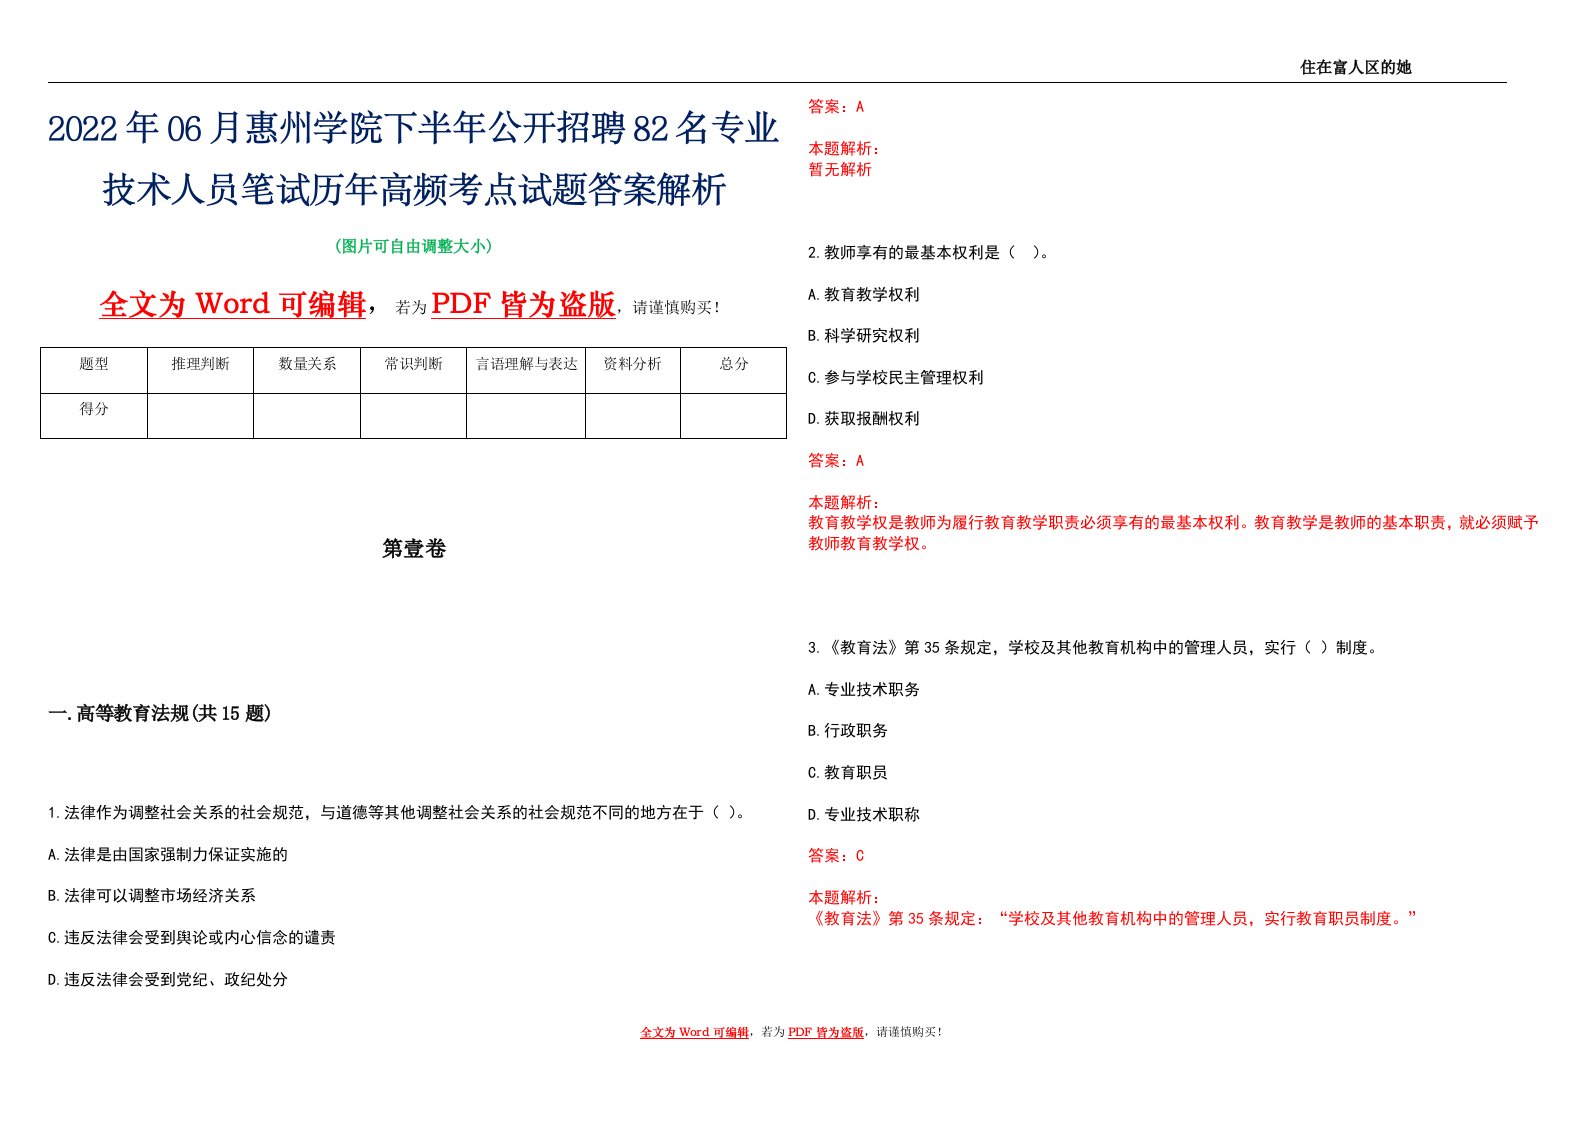Select option B.行政职务
Viewport: 1587px width, 1122px height.
click(848, 731)
